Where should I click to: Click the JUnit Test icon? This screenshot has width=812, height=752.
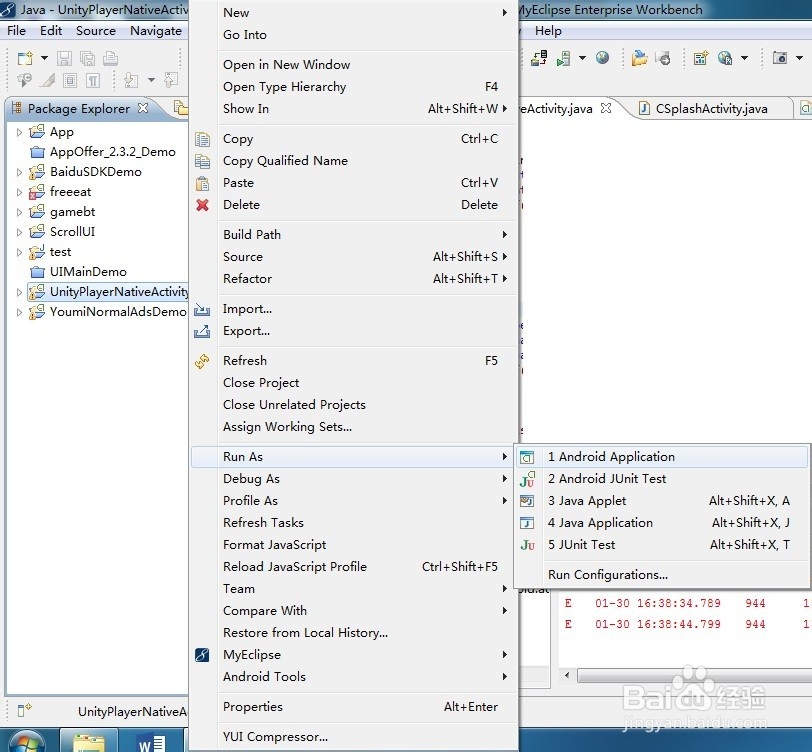[527, 545]
